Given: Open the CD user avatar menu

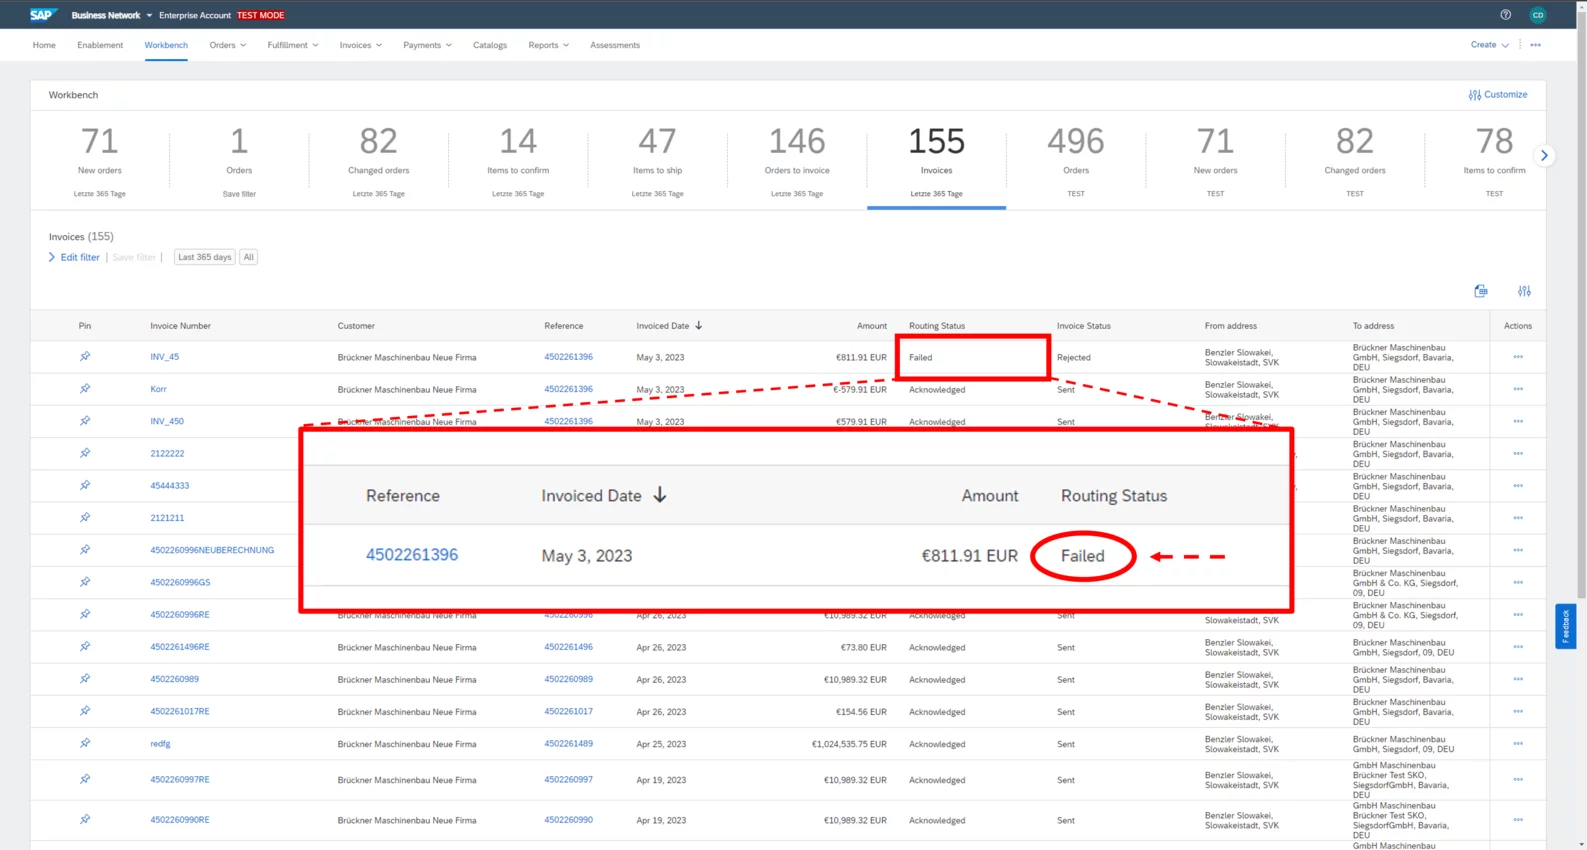Looking at the screenshot, I should tap(1537, 15).
